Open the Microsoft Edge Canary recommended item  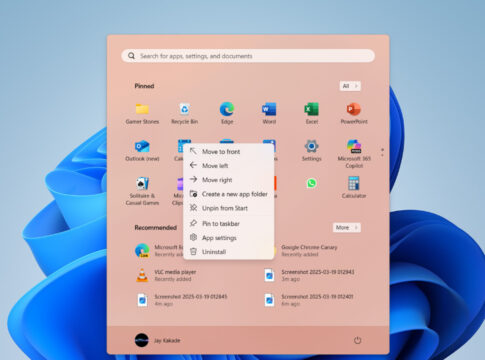[159, 251]
